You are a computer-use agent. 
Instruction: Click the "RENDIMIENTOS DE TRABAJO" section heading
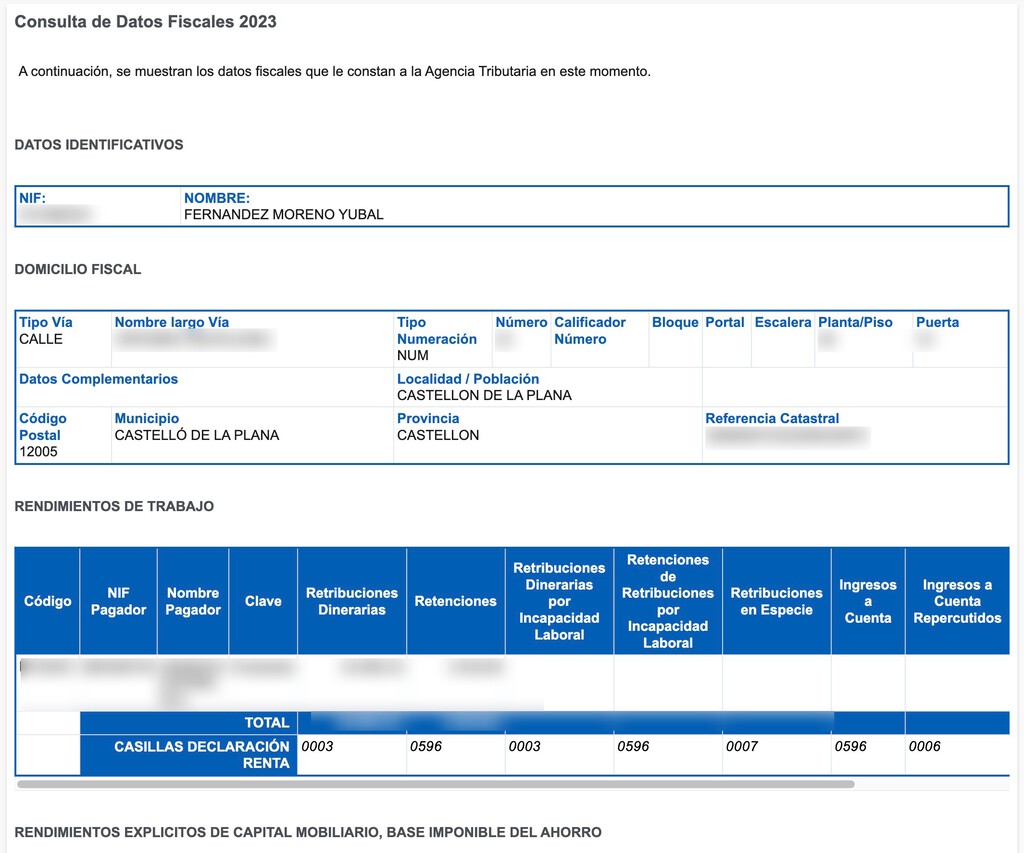[x=114, y=506]
